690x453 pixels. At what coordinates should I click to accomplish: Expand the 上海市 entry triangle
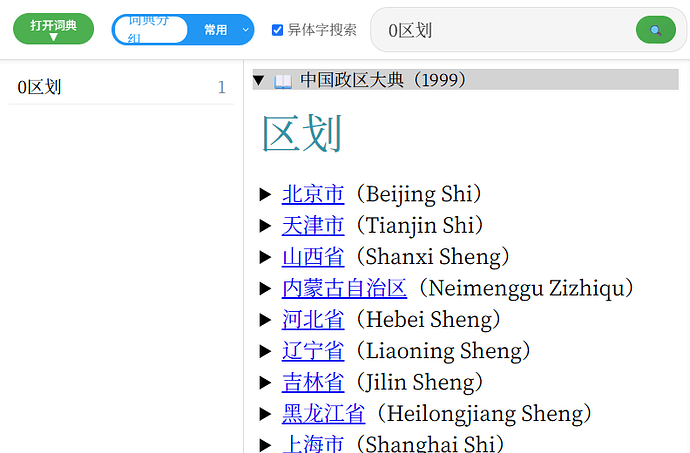pos(265,445)
